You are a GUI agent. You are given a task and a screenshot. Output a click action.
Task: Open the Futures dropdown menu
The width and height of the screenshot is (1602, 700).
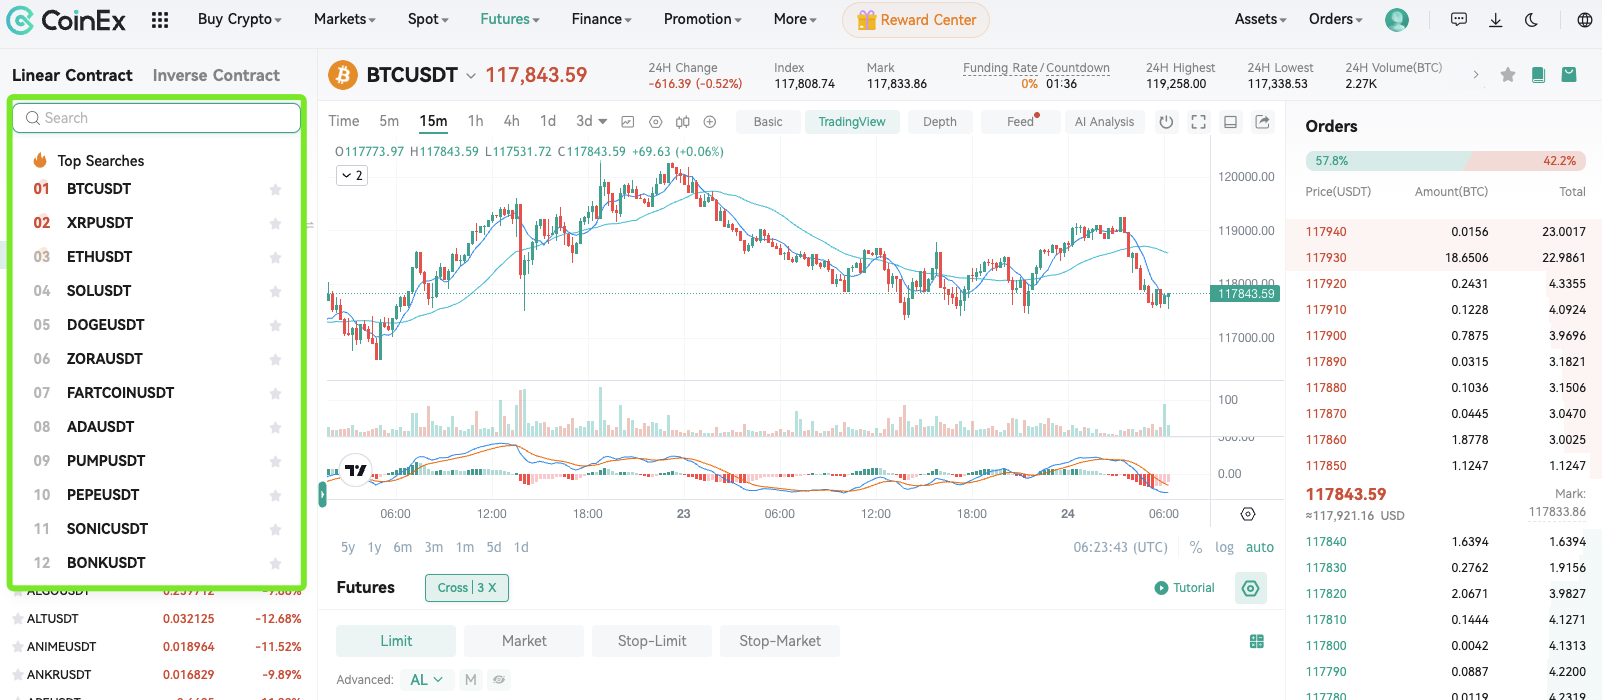510,19
